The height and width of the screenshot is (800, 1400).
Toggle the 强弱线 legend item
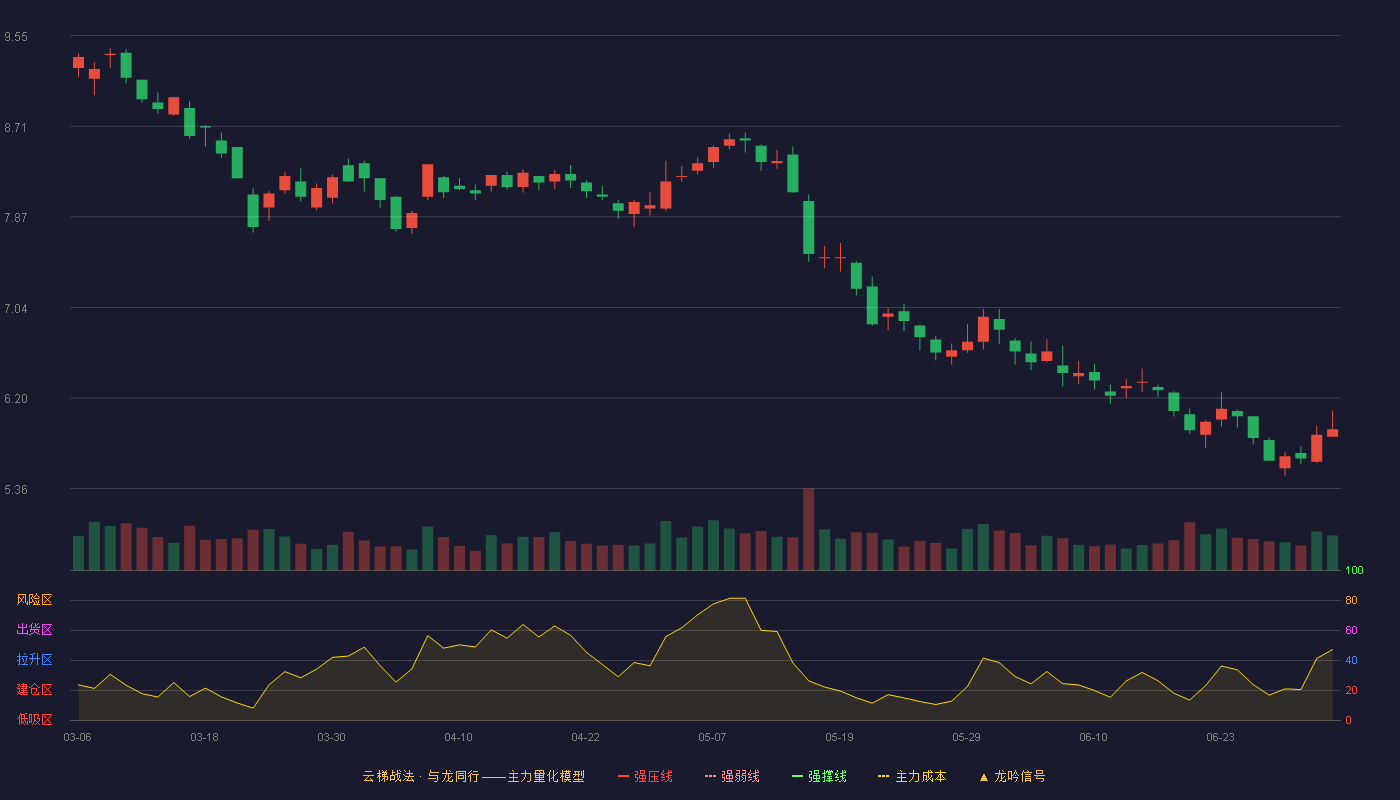(732, 776)
